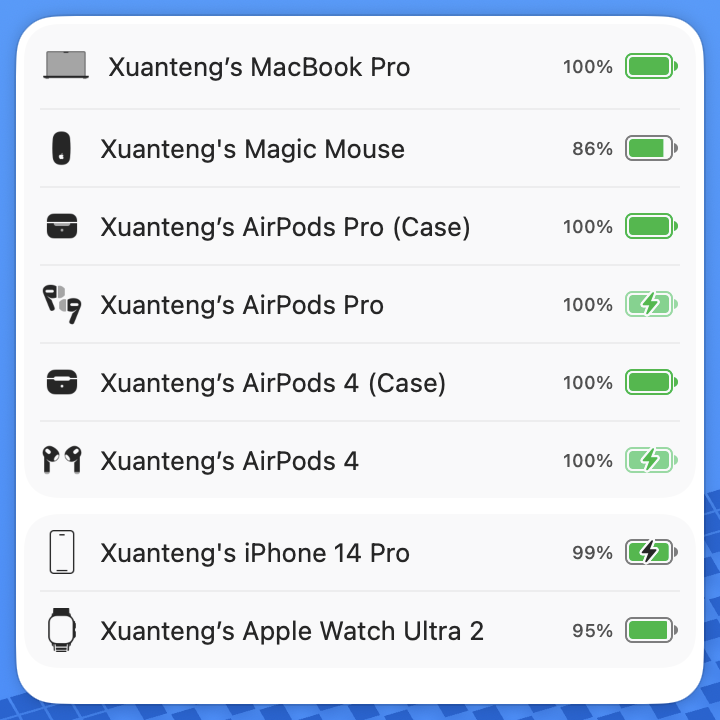Click the MacBook Pro laptop icon
720x720 pixels.
point(66,66)
